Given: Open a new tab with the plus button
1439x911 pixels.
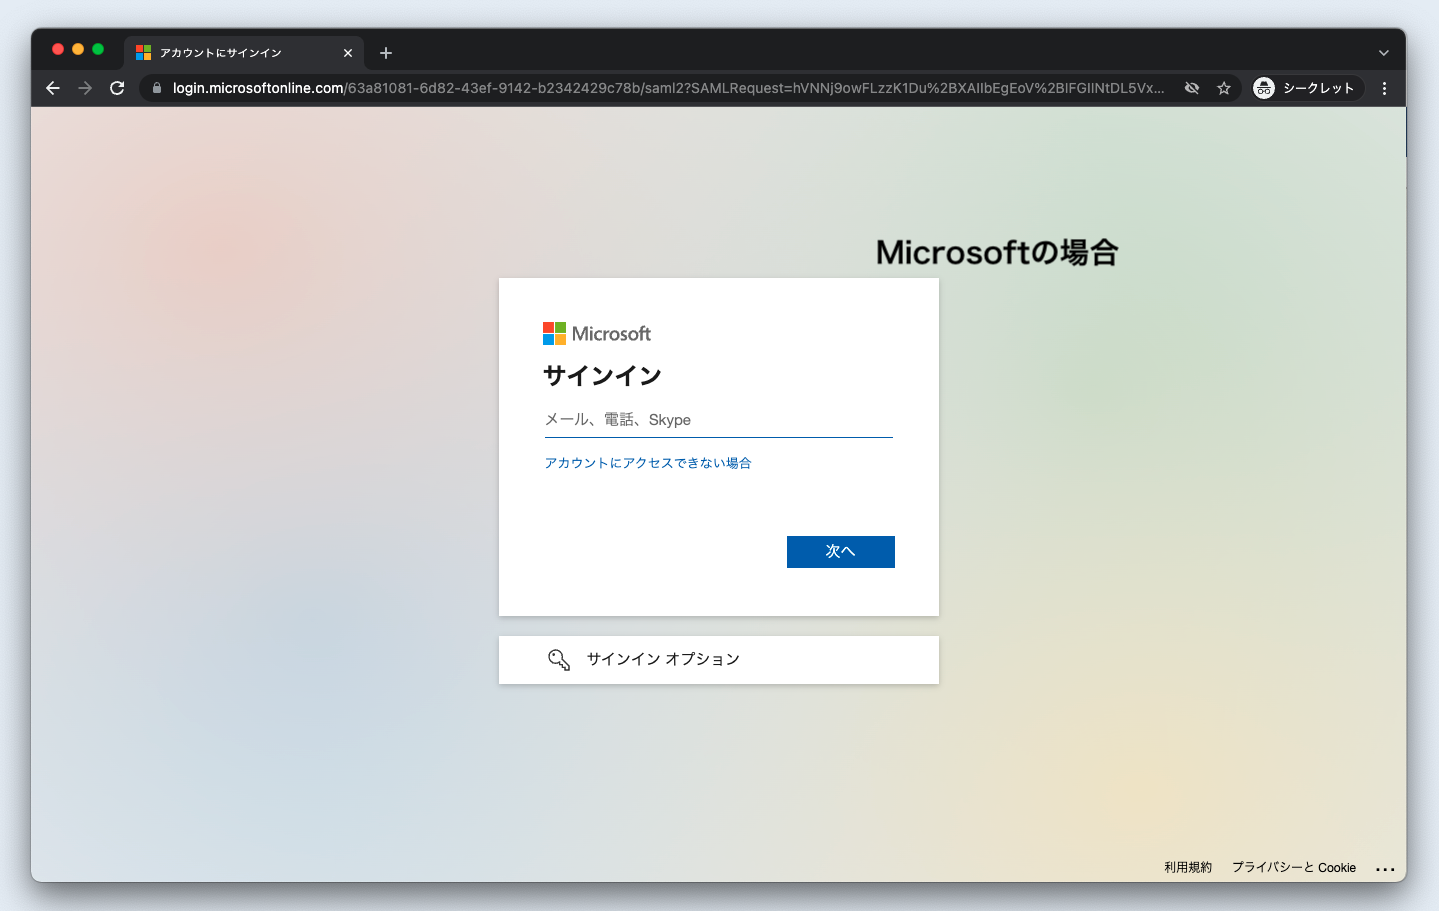Looking at the screenshot, I should [x=386, y=53].
